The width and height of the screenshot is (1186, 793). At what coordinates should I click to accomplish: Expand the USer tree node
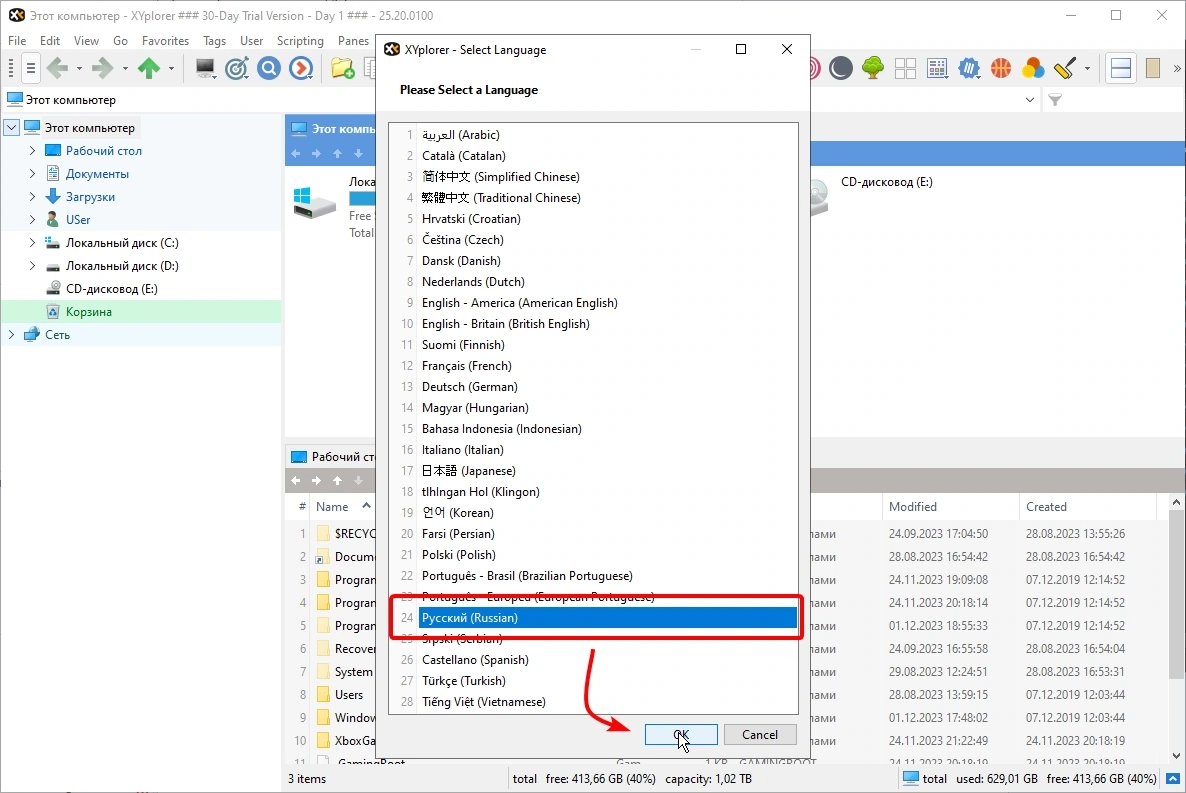click(x=32, y=219)
